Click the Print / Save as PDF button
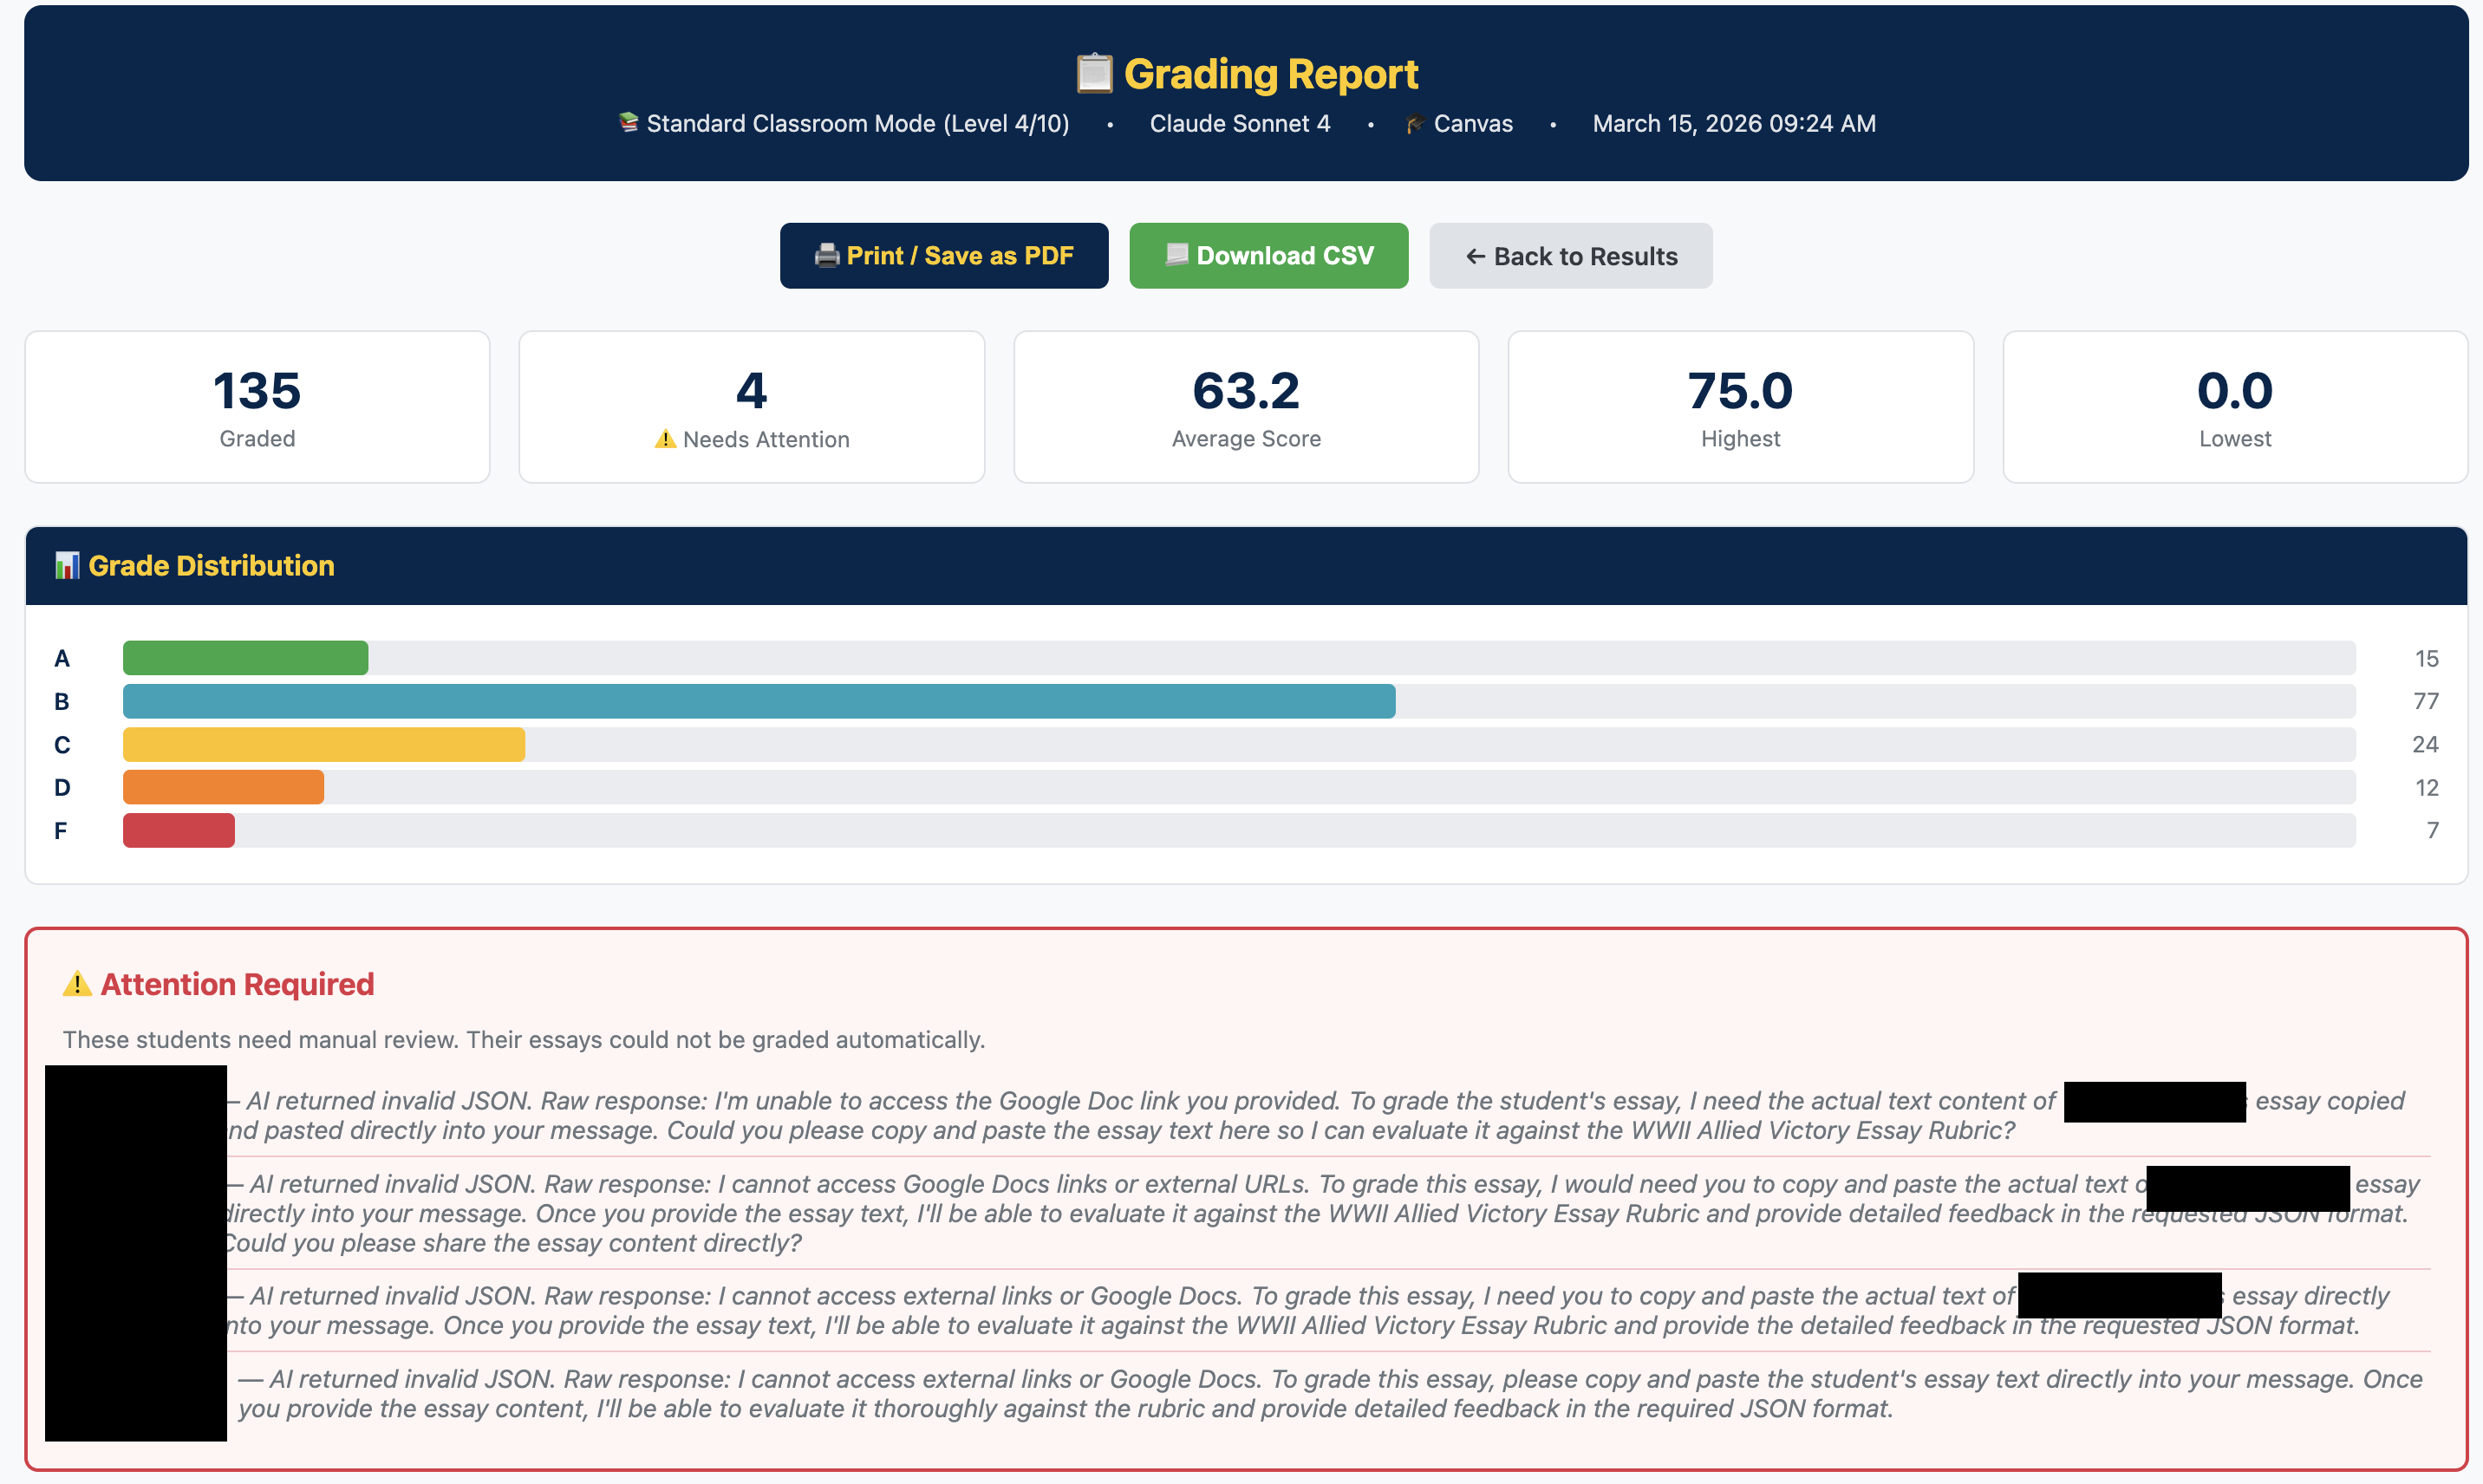The image size is (2483, 1484). (944, 256)
